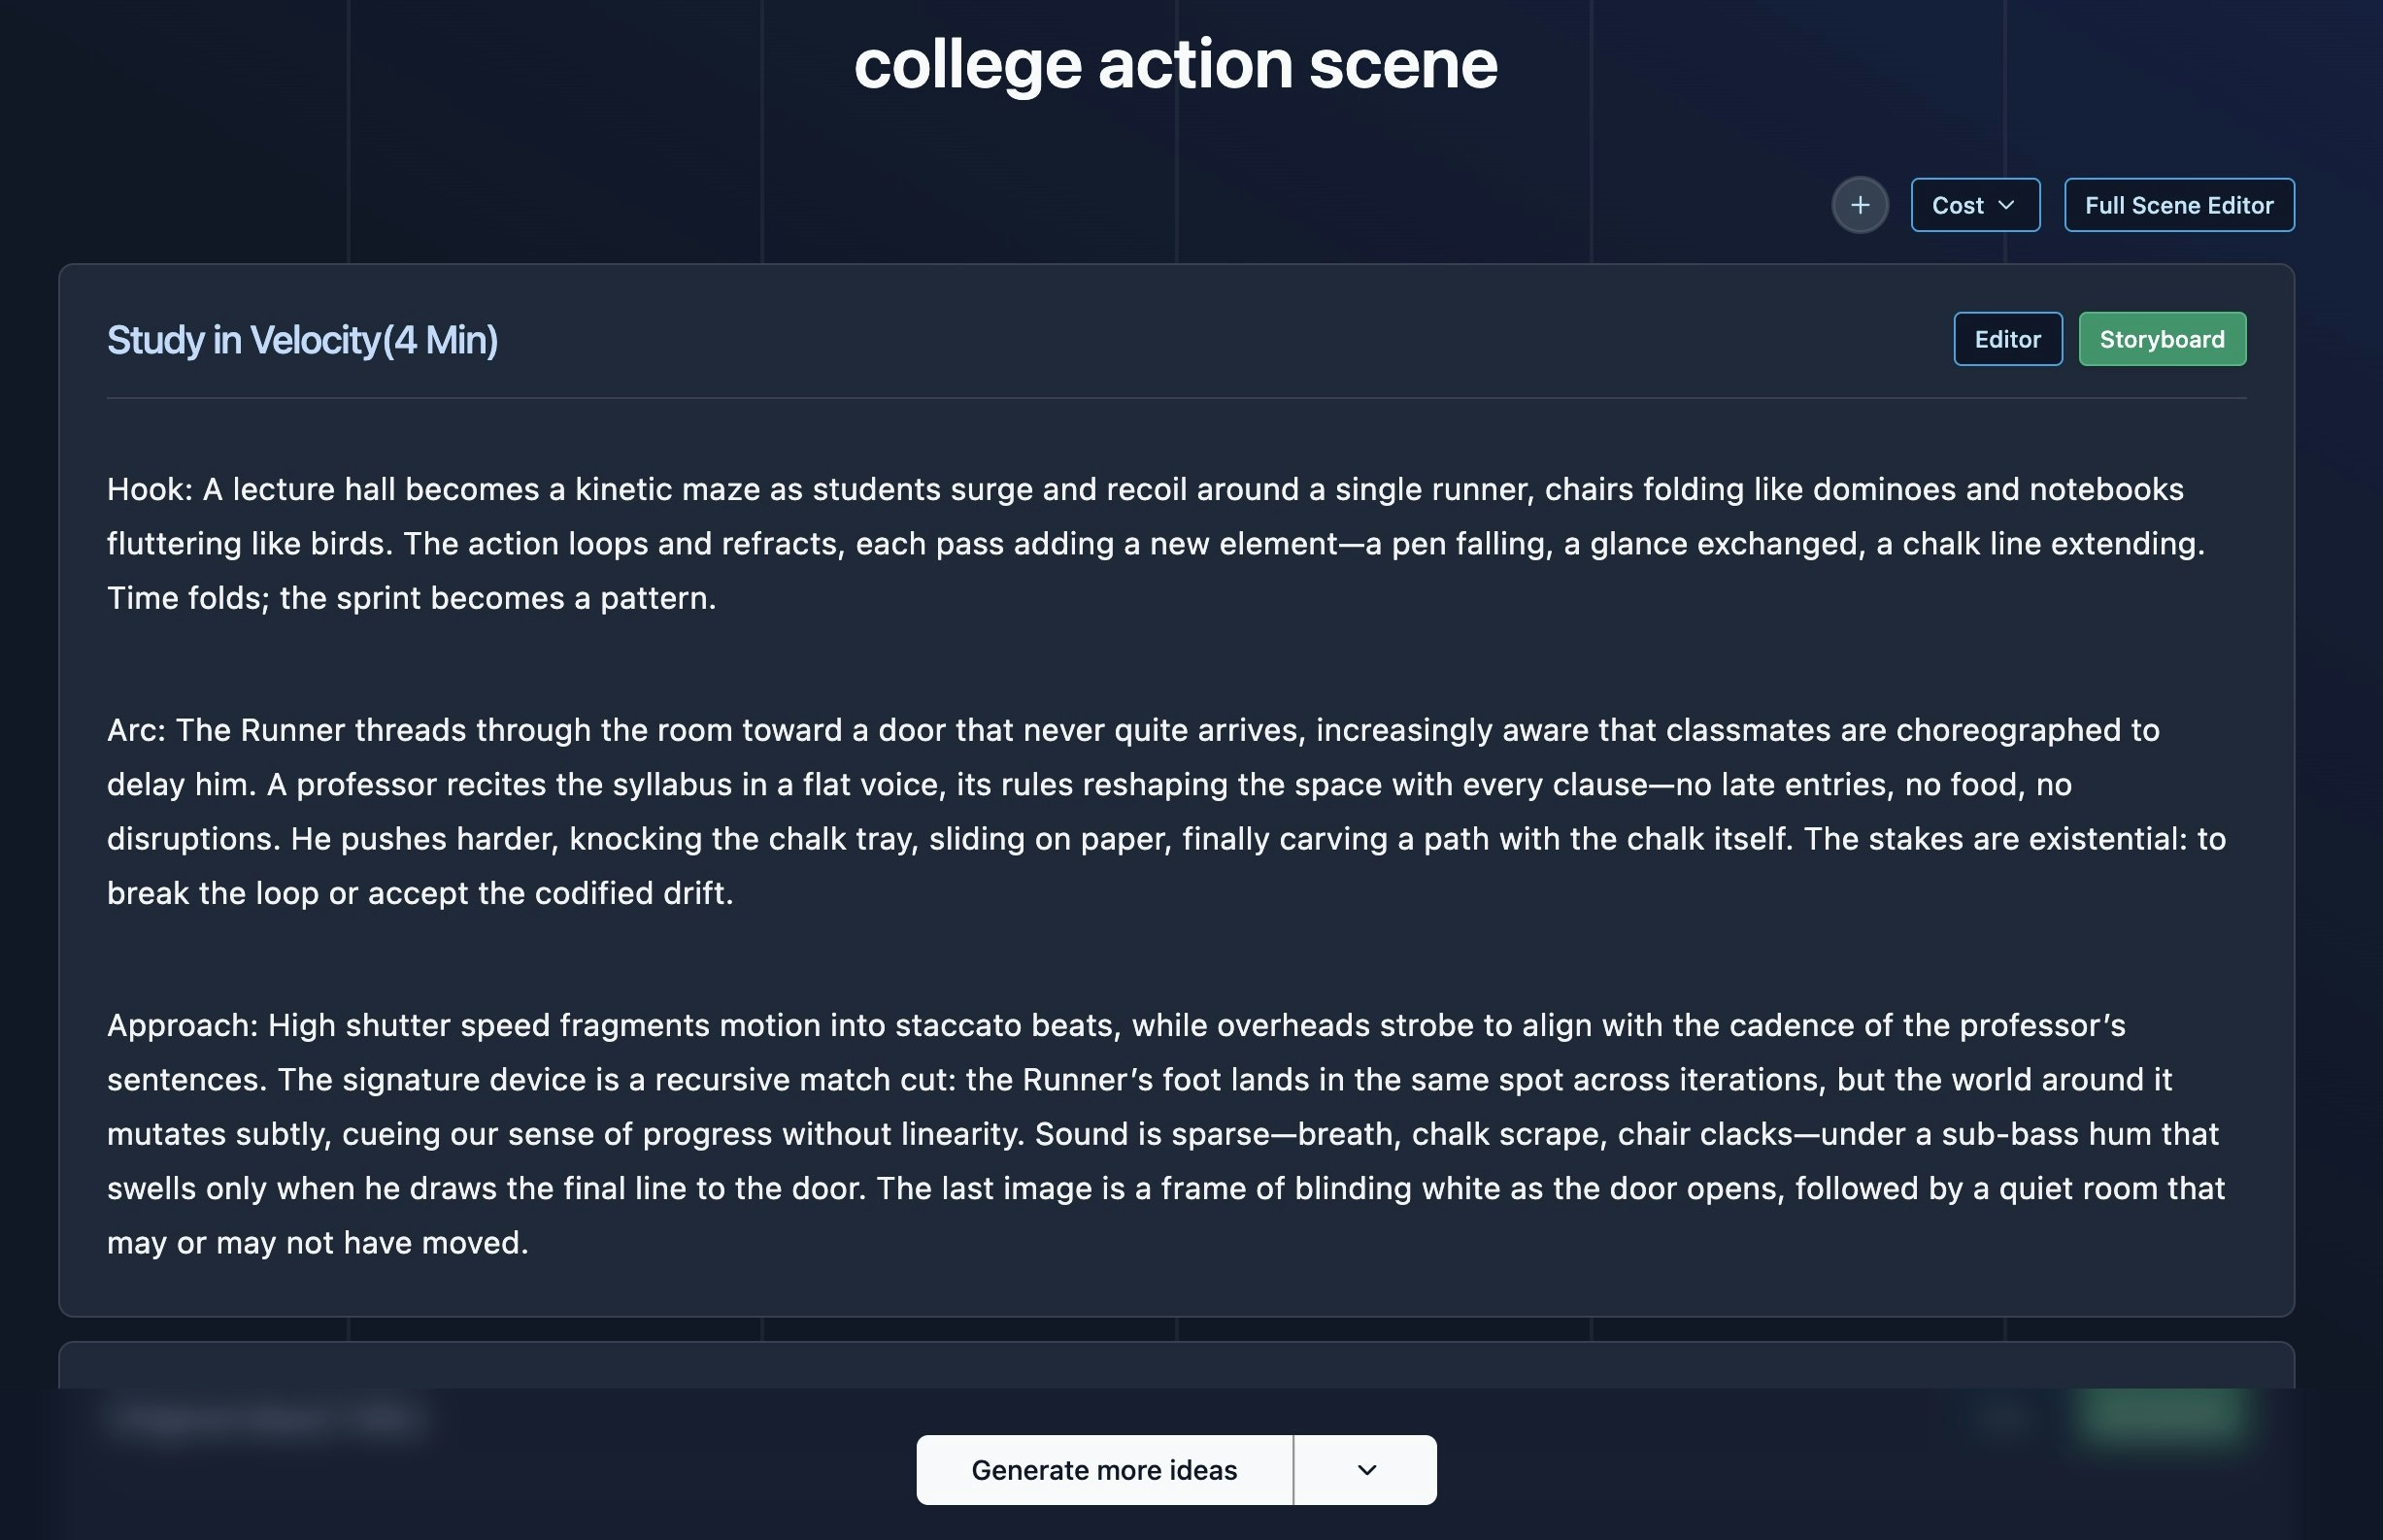
Task: Click the Generate more ideas button
Action: 1104,1469
